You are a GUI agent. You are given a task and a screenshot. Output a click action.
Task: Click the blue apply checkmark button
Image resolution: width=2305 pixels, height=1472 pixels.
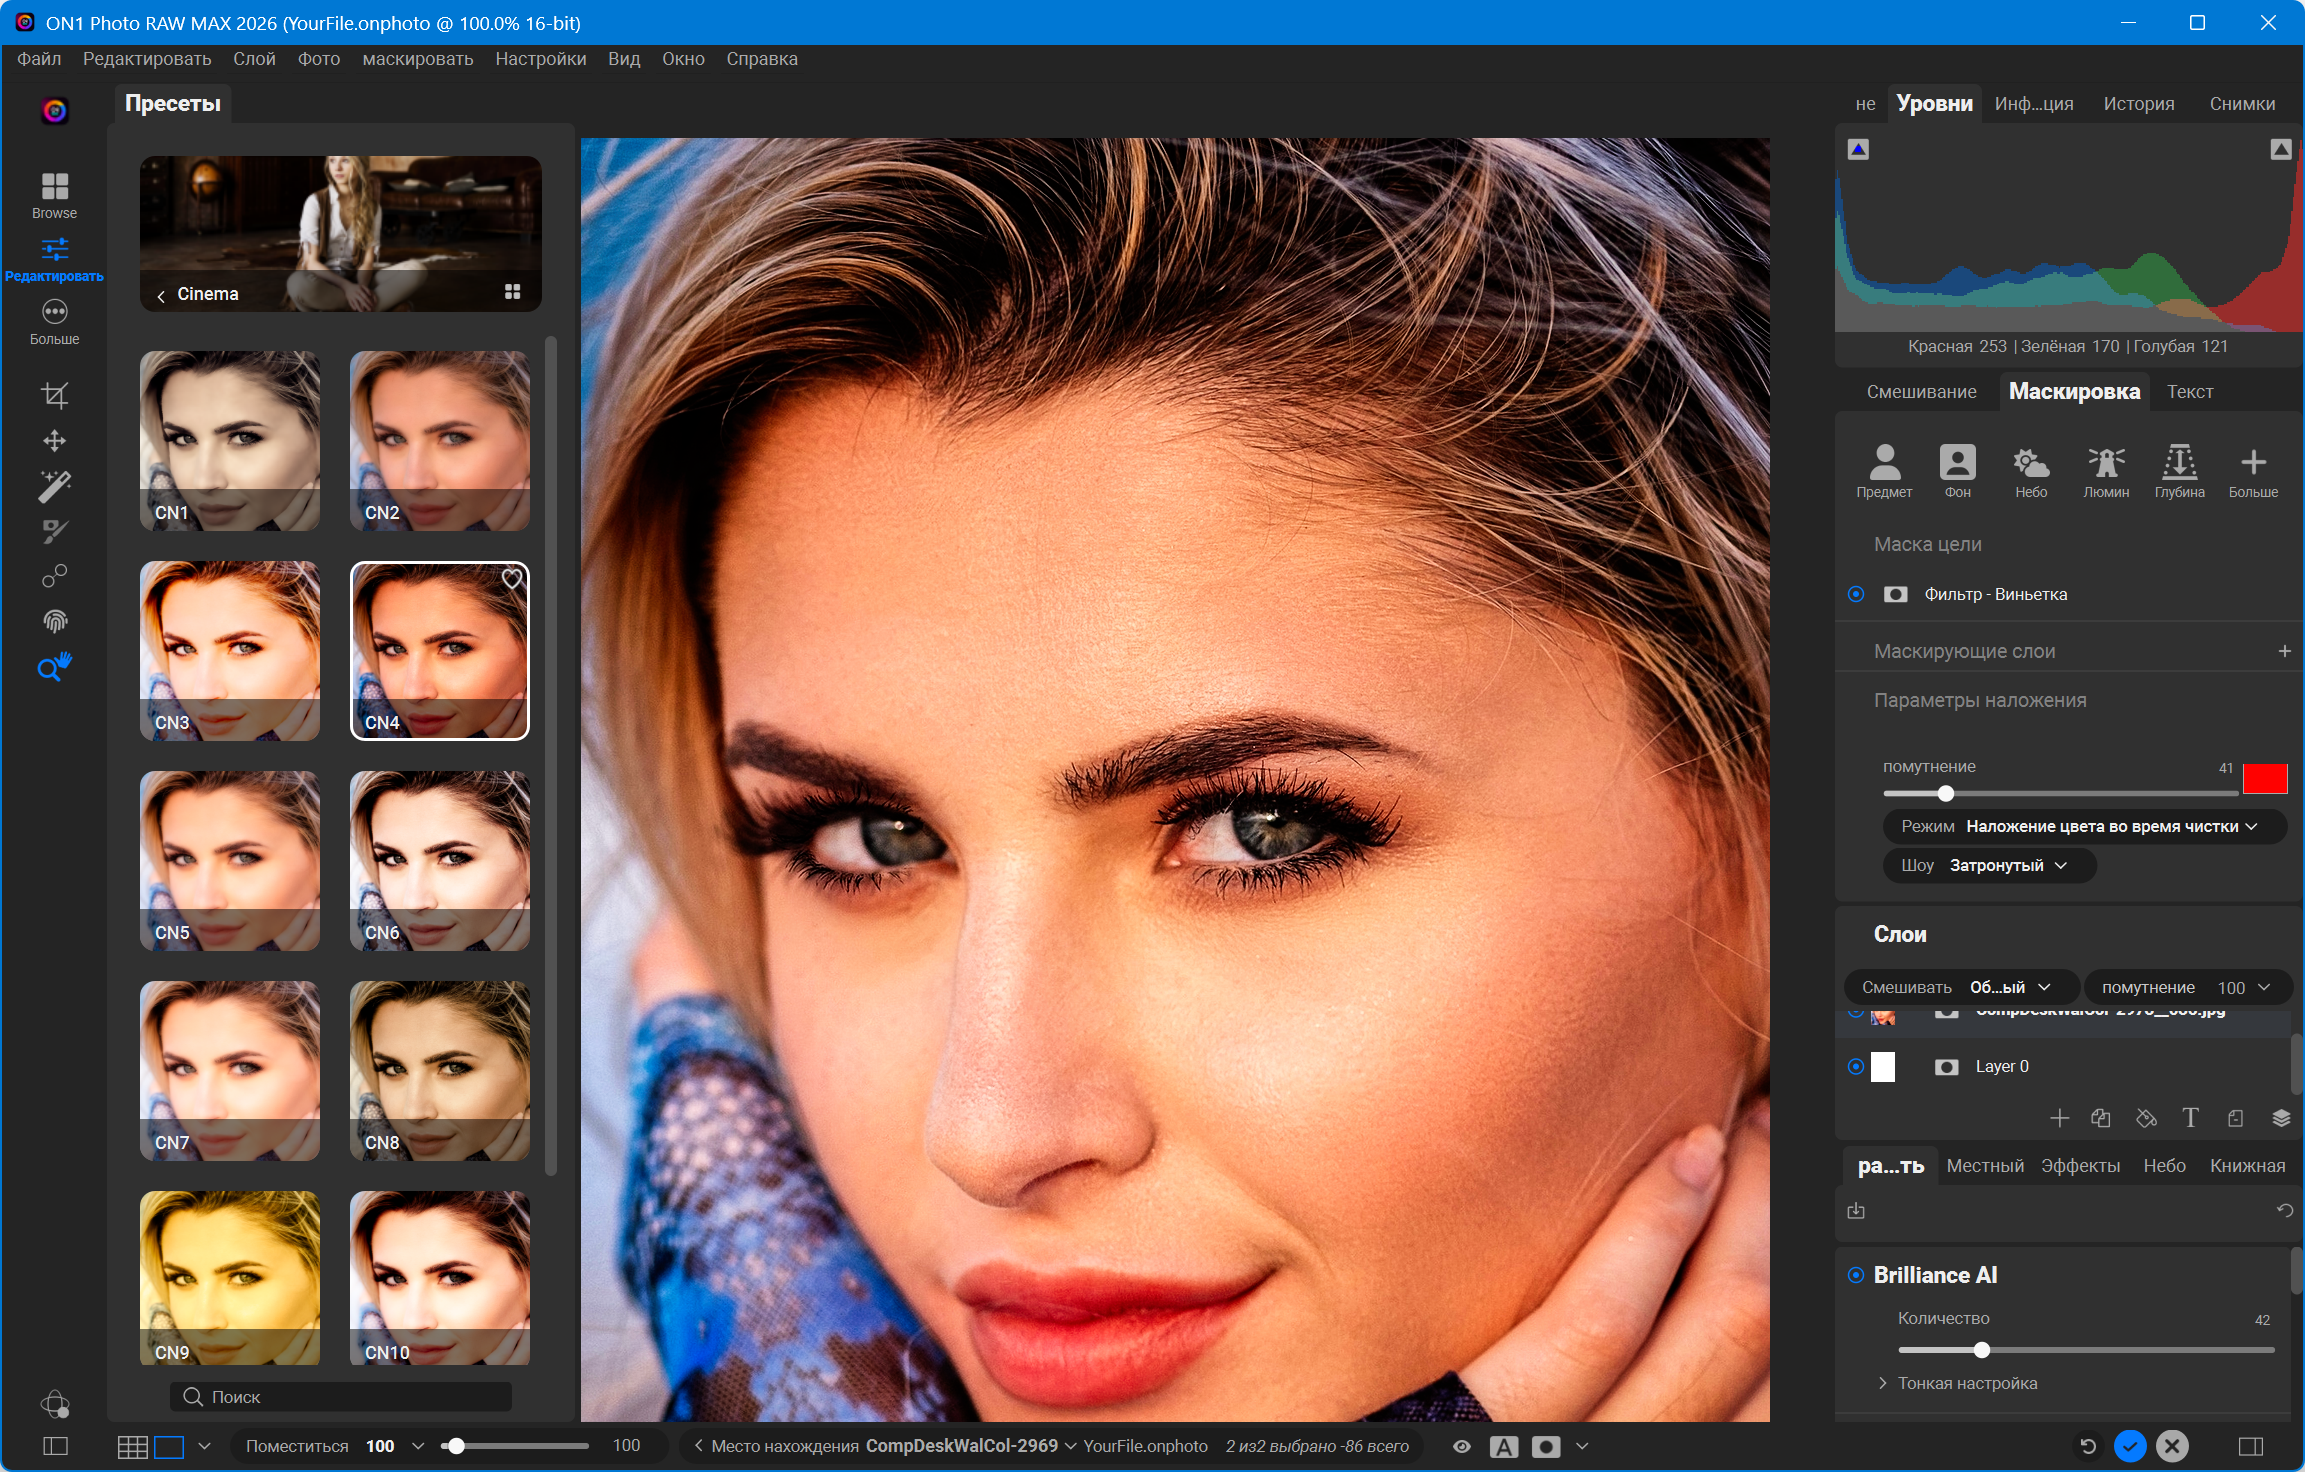[2130, 1446]
